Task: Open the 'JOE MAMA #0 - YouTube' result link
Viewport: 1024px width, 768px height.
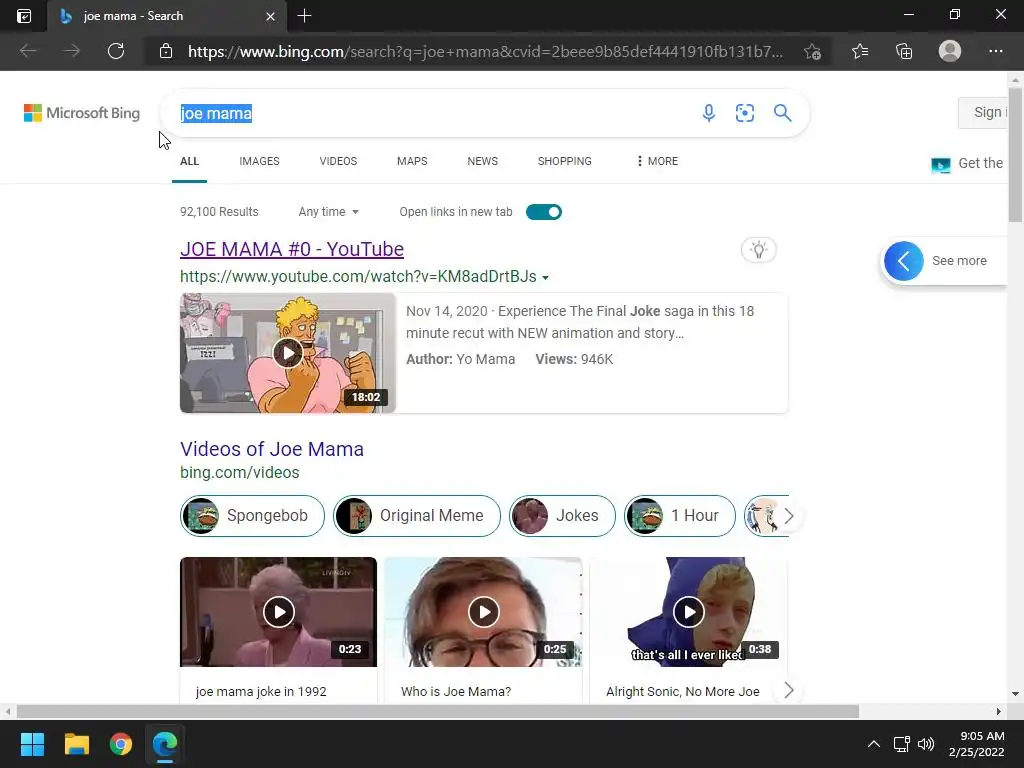Action: (292, 249)
